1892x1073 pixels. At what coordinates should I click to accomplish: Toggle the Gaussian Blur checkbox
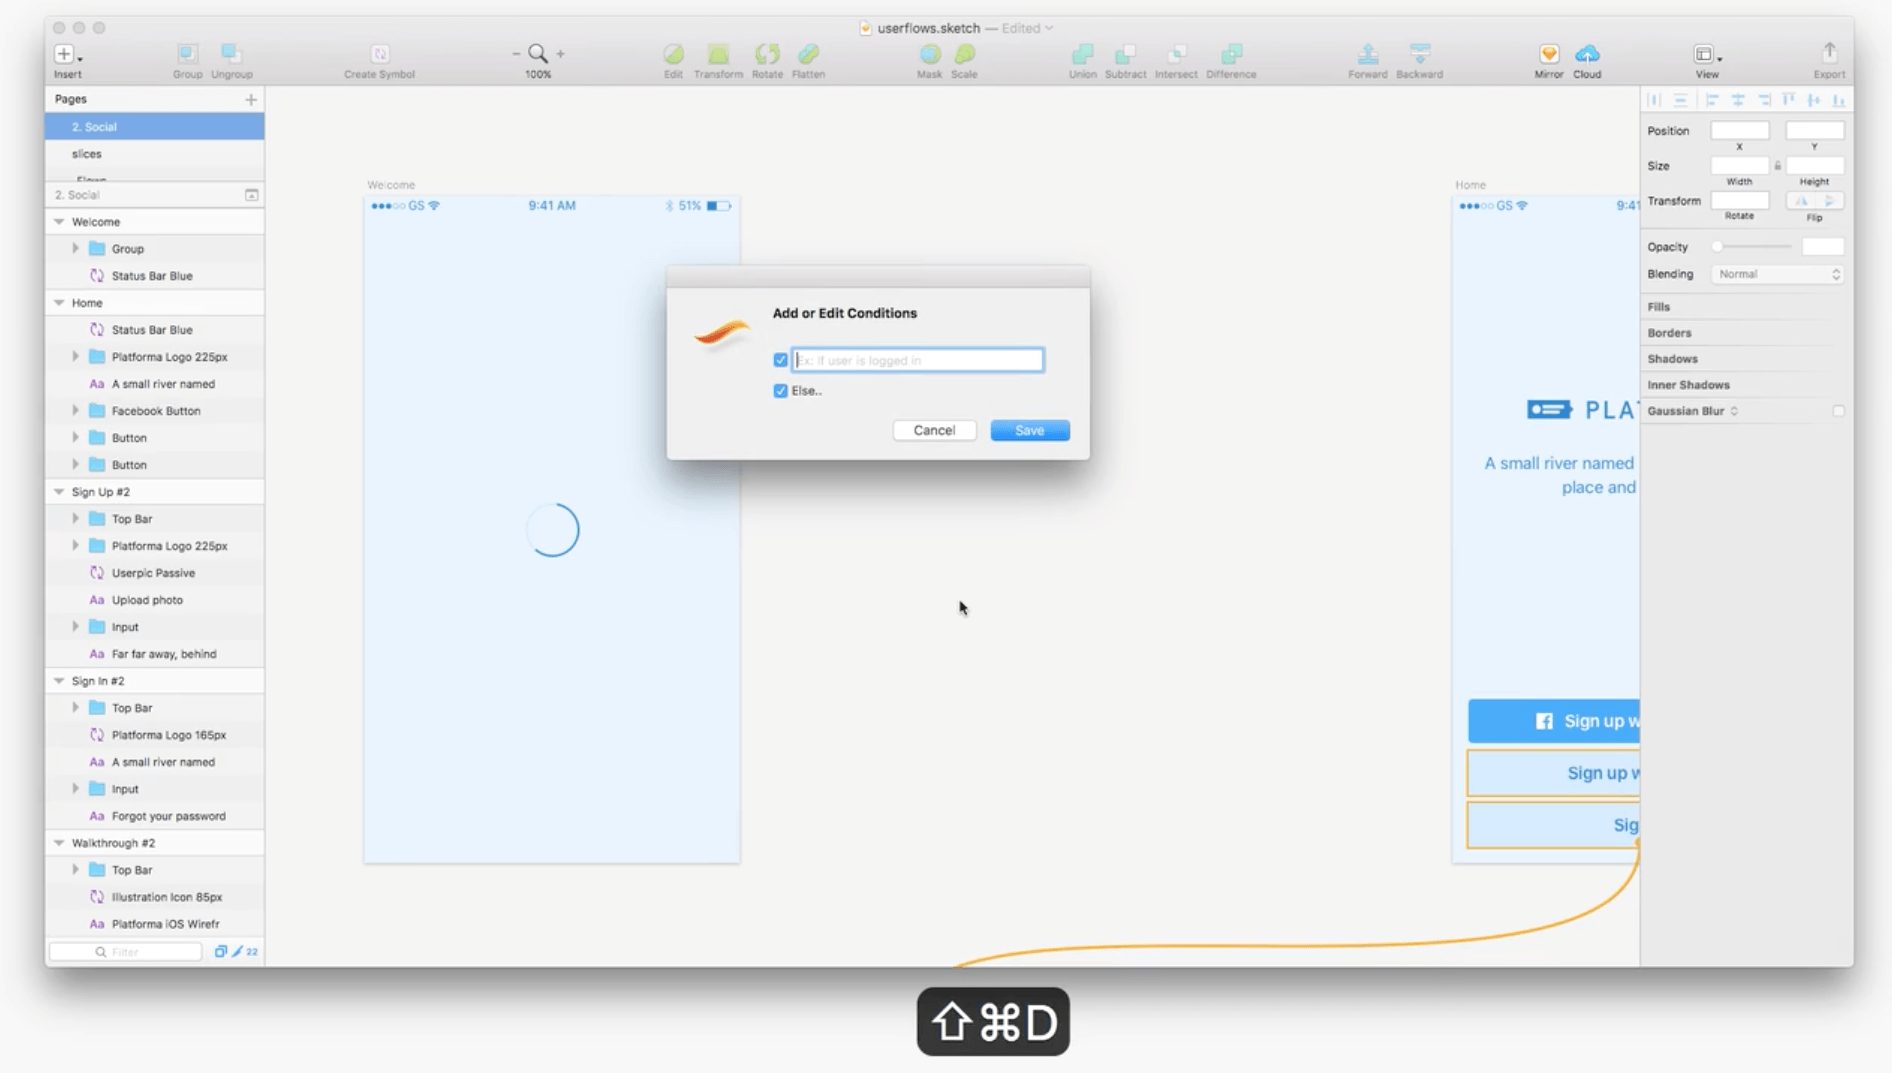coord(1838,411)
